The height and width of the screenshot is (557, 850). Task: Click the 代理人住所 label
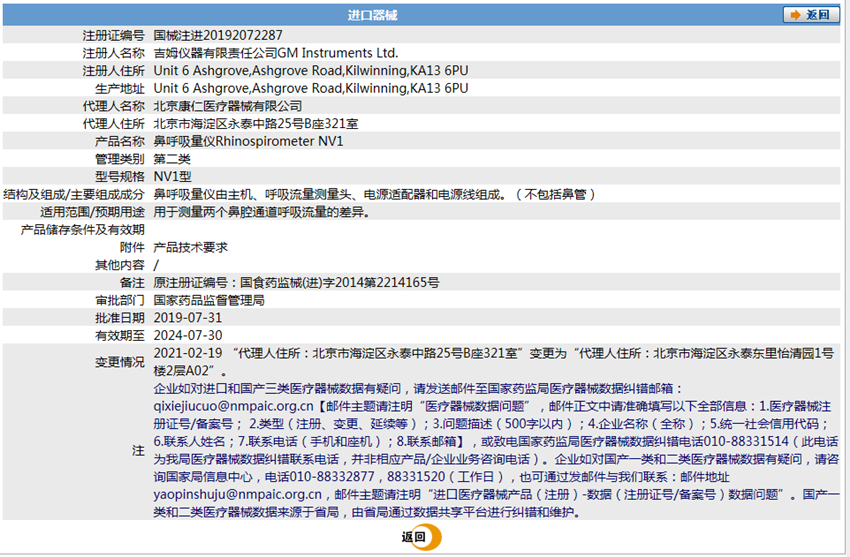pos(114,124)
